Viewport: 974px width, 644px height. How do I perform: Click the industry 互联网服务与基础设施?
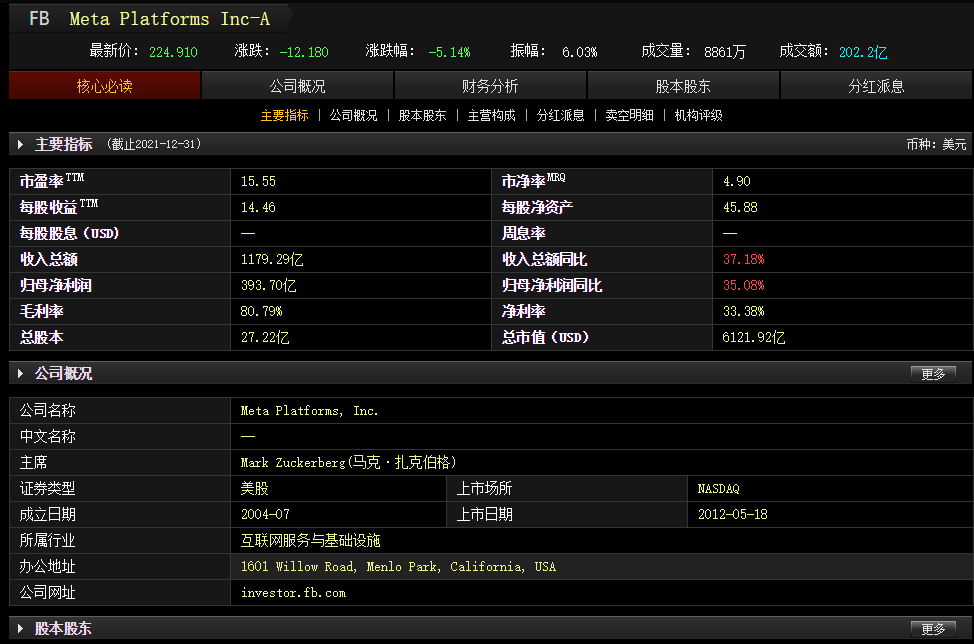[311, 541]
